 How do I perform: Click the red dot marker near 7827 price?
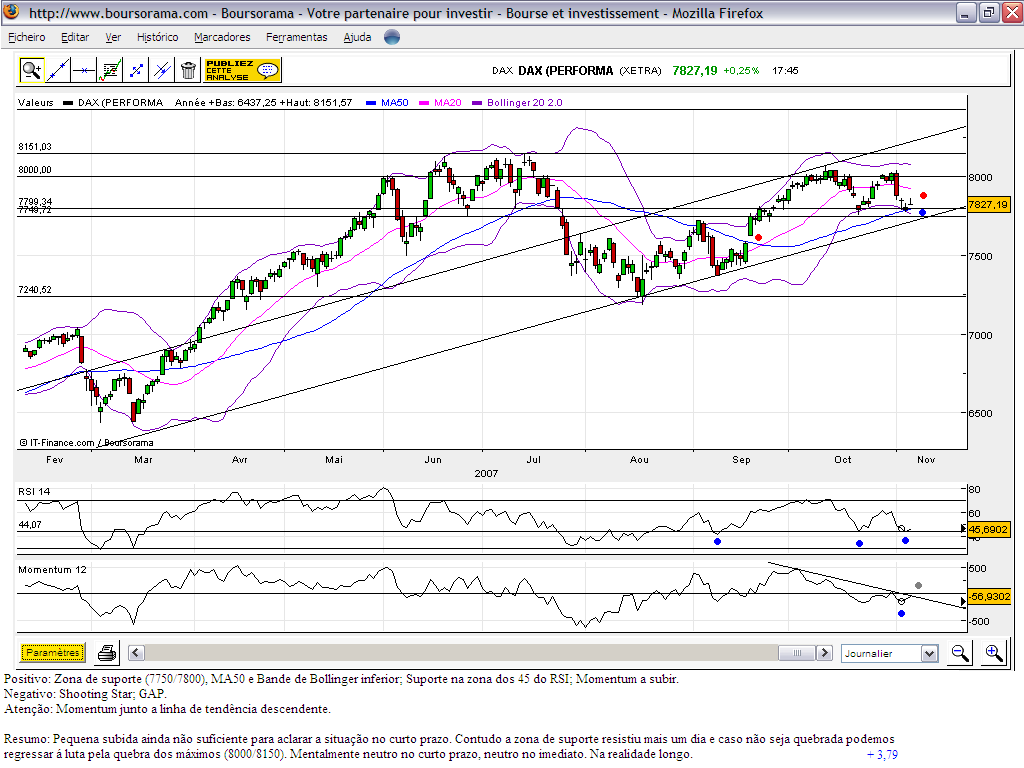[x=923, y=195]
